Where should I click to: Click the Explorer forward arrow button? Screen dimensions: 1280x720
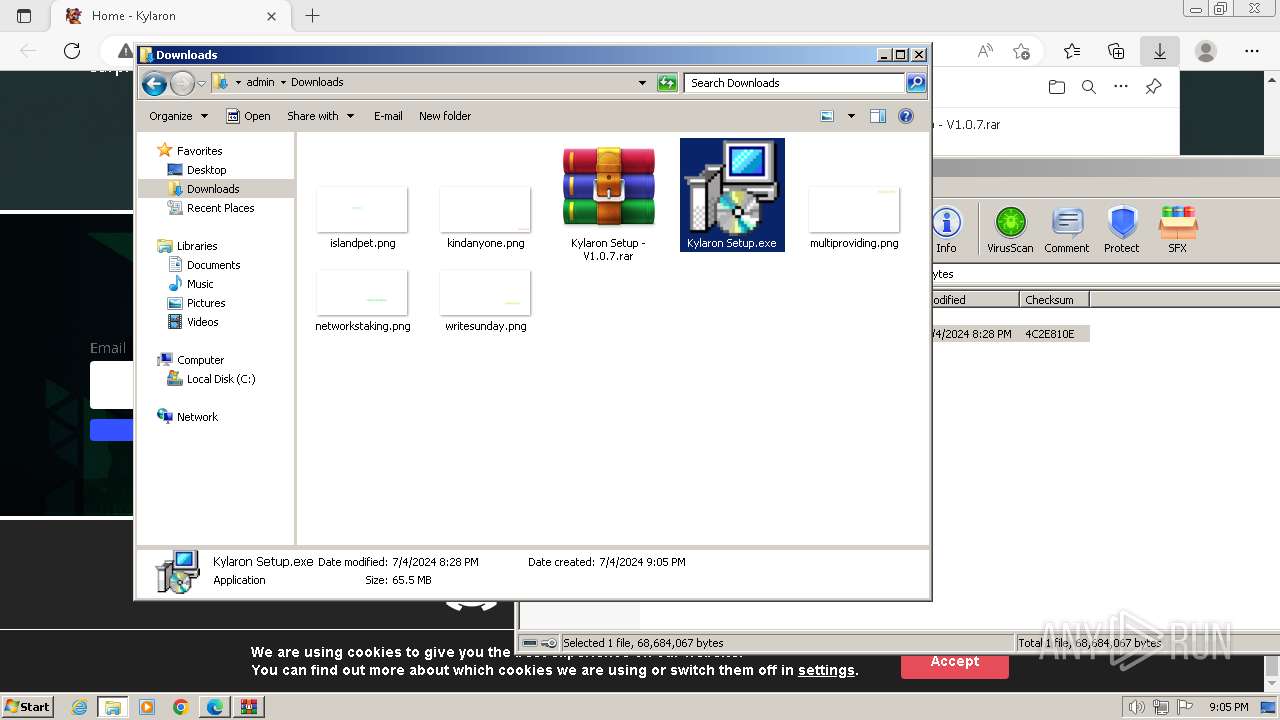(x=182, y=83)
